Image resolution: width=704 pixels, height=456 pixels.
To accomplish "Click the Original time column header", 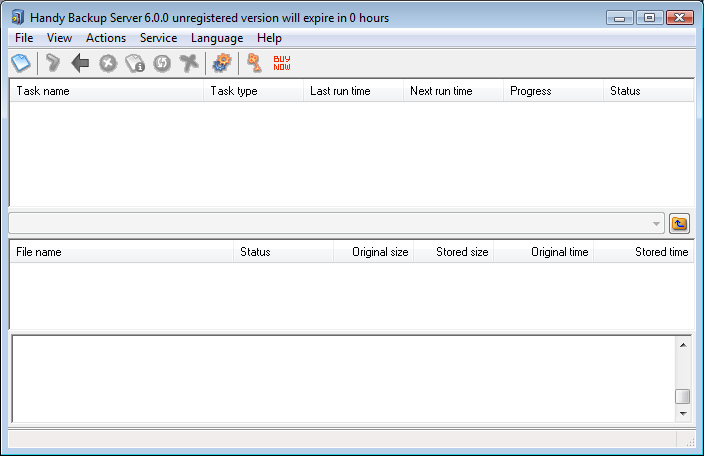I will pos(544,252).
